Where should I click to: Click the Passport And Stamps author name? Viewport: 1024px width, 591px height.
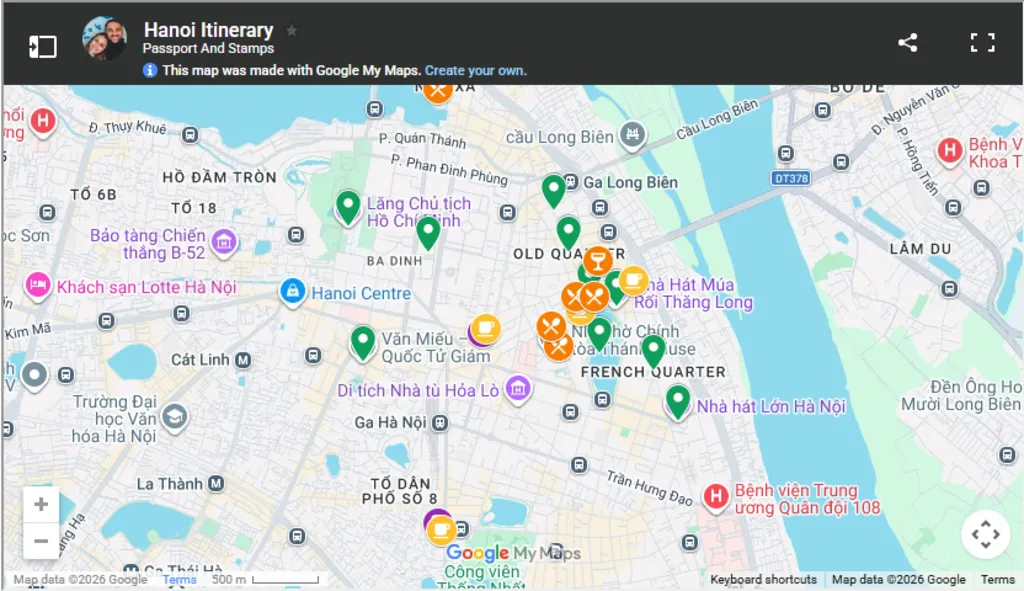point(208,48)
